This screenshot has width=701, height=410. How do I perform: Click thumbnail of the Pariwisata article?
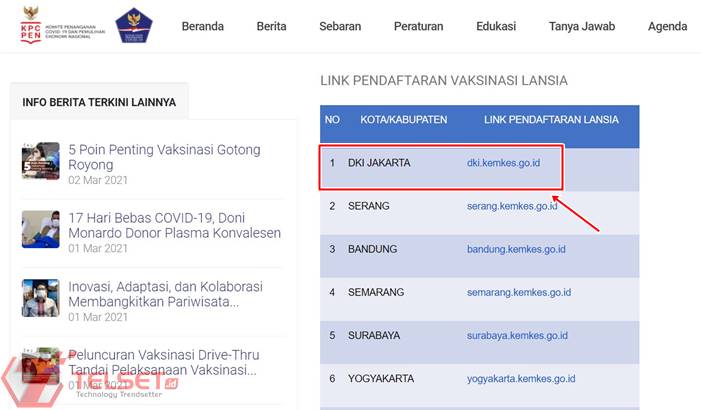pos(41,298)
